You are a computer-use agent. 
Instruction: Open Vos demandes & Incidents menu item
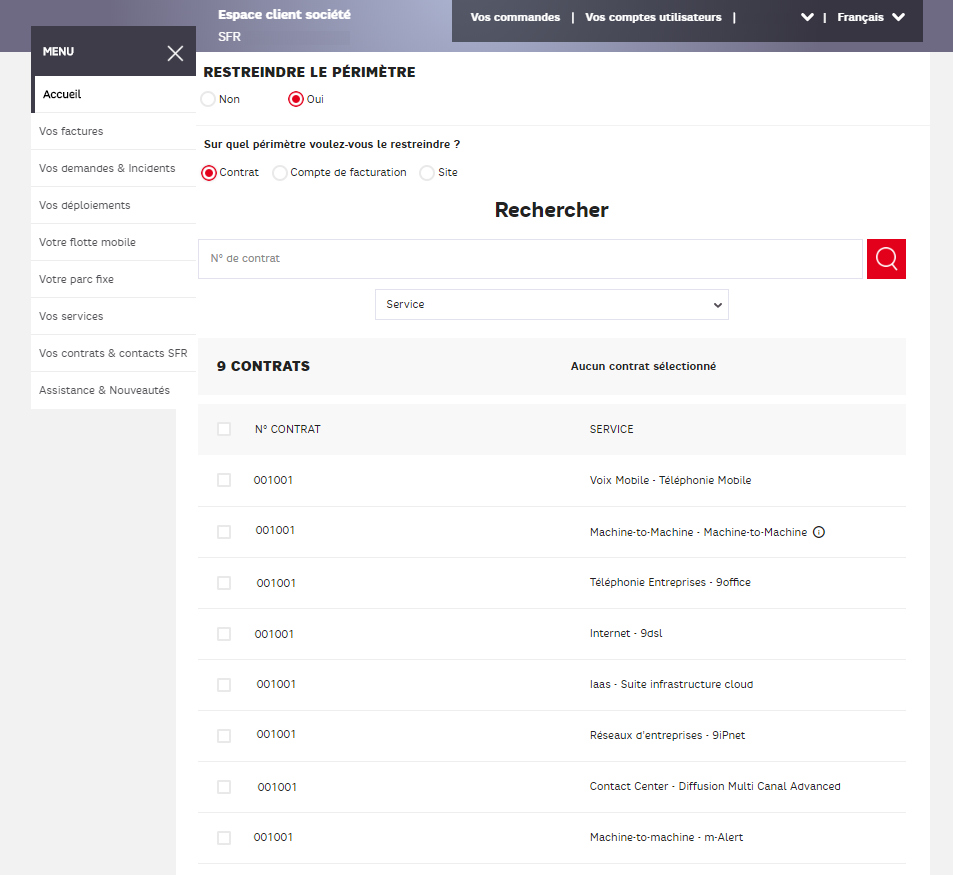click(x=113, y=168)
